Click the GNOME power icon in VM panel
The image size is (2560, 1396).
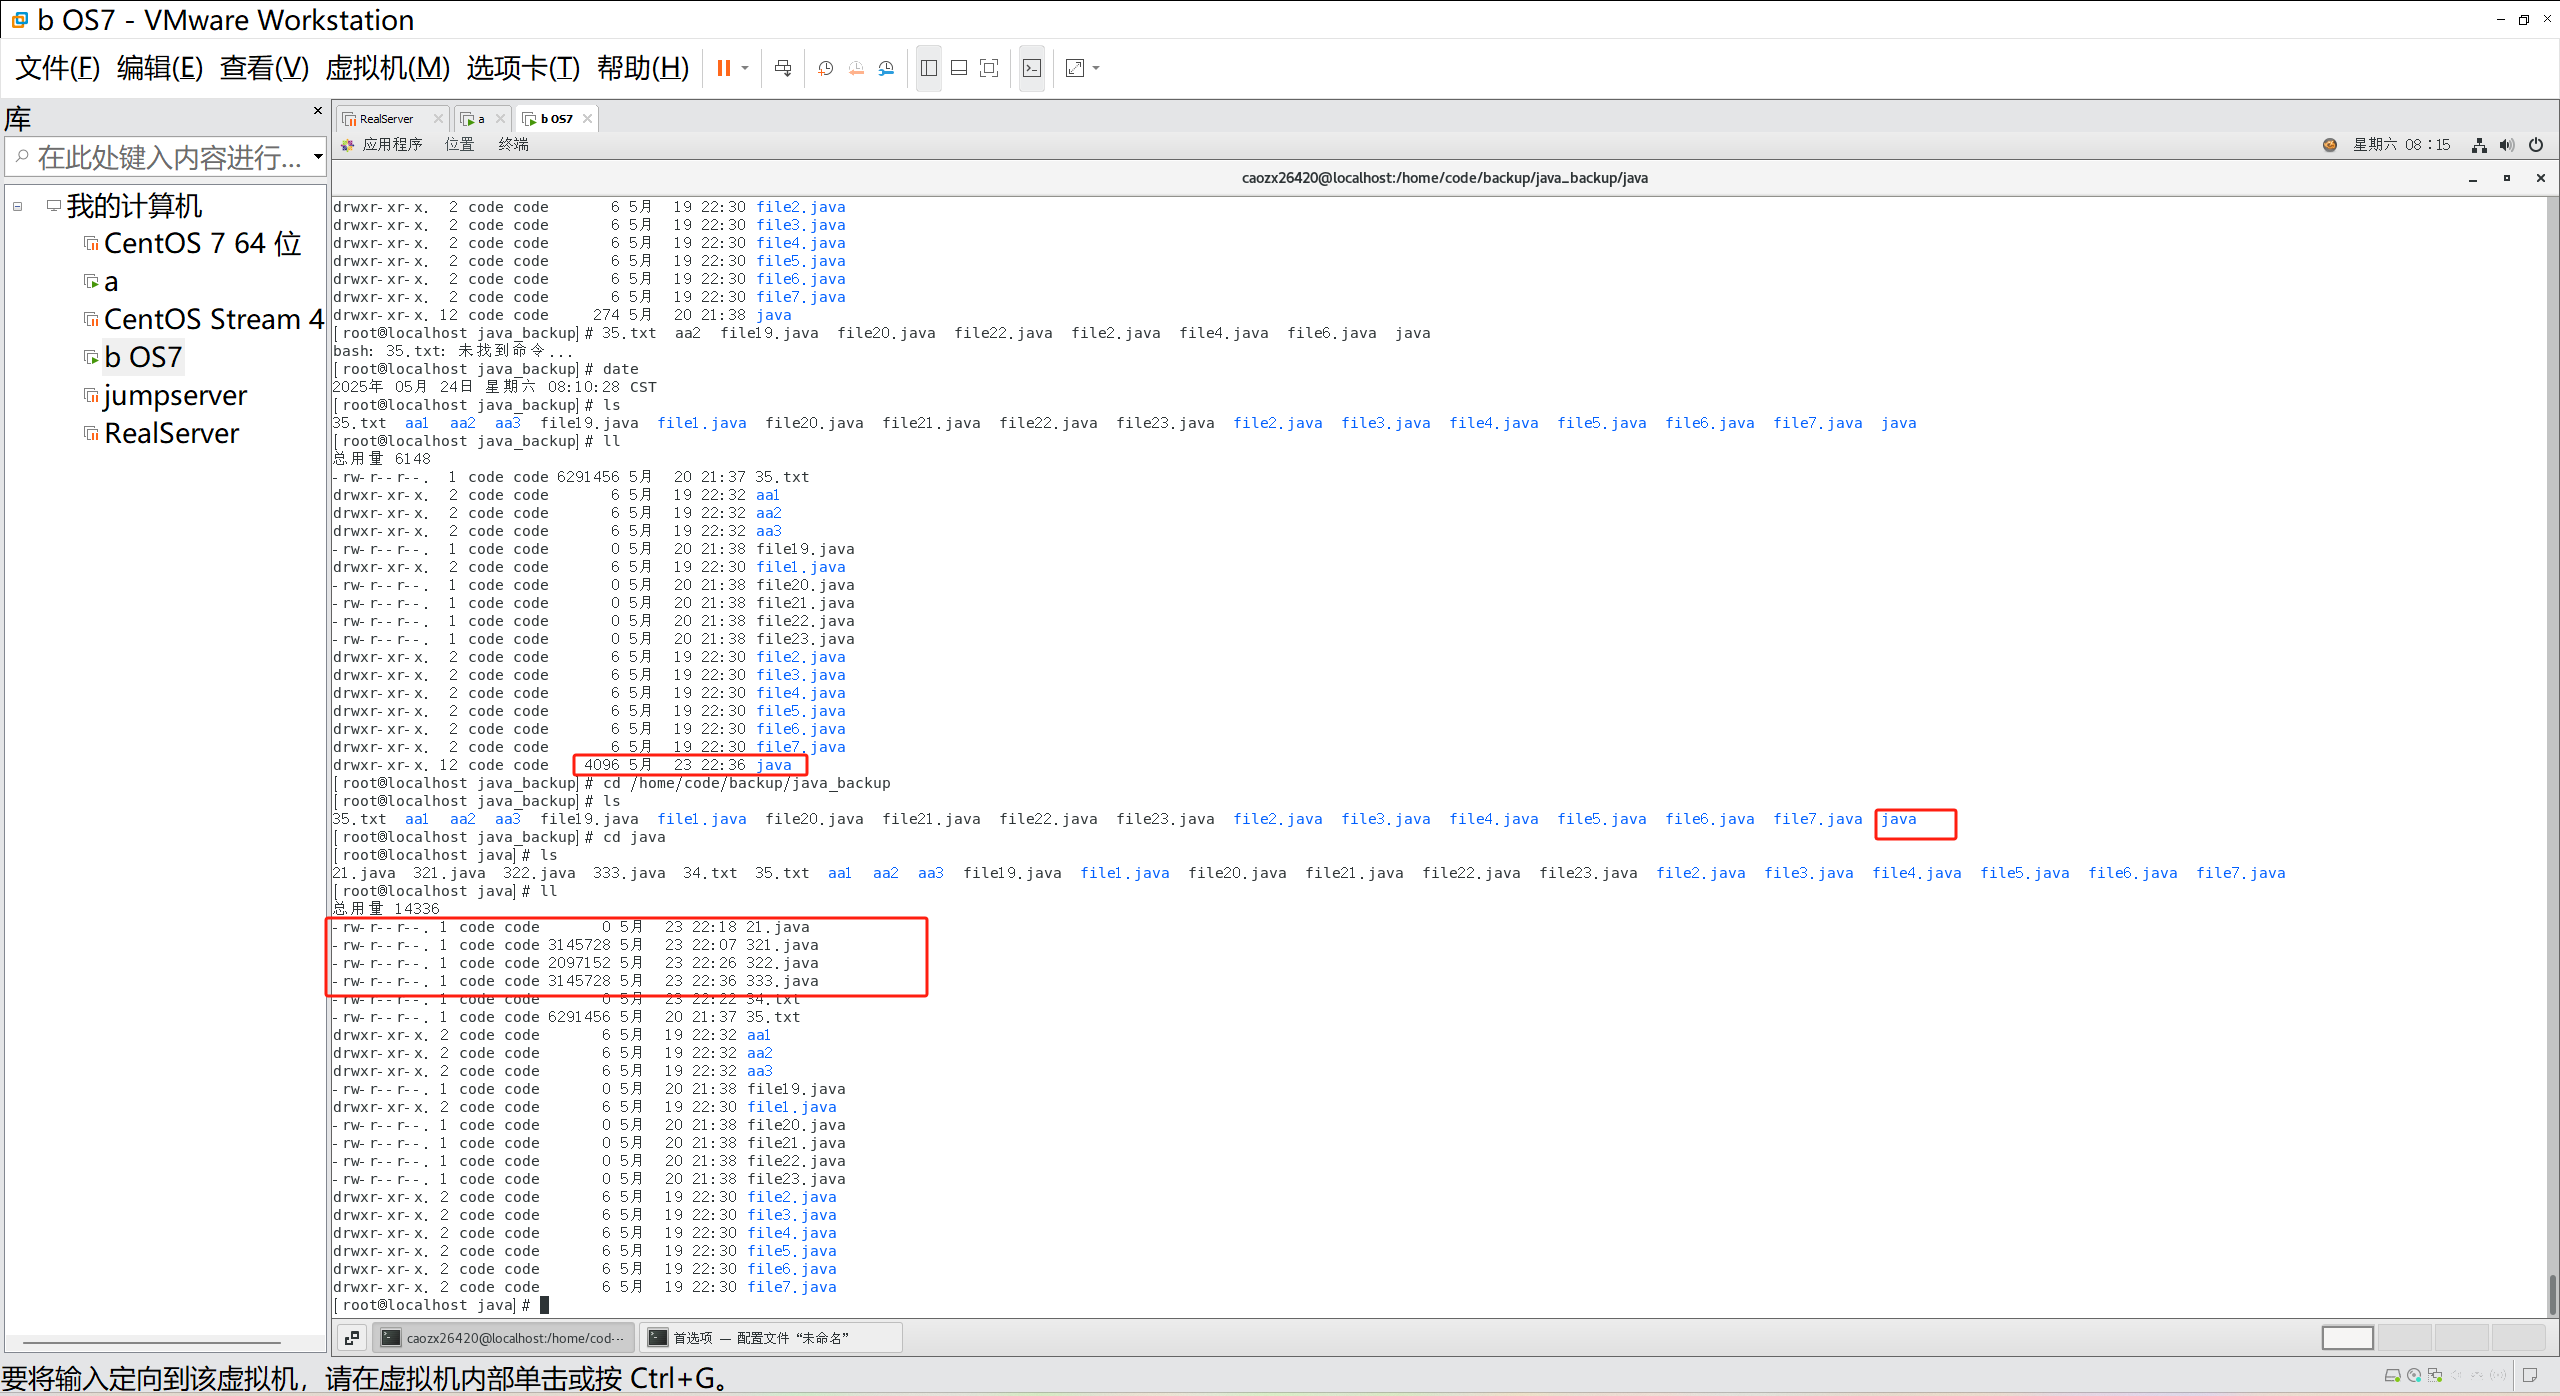(2535, 145)
